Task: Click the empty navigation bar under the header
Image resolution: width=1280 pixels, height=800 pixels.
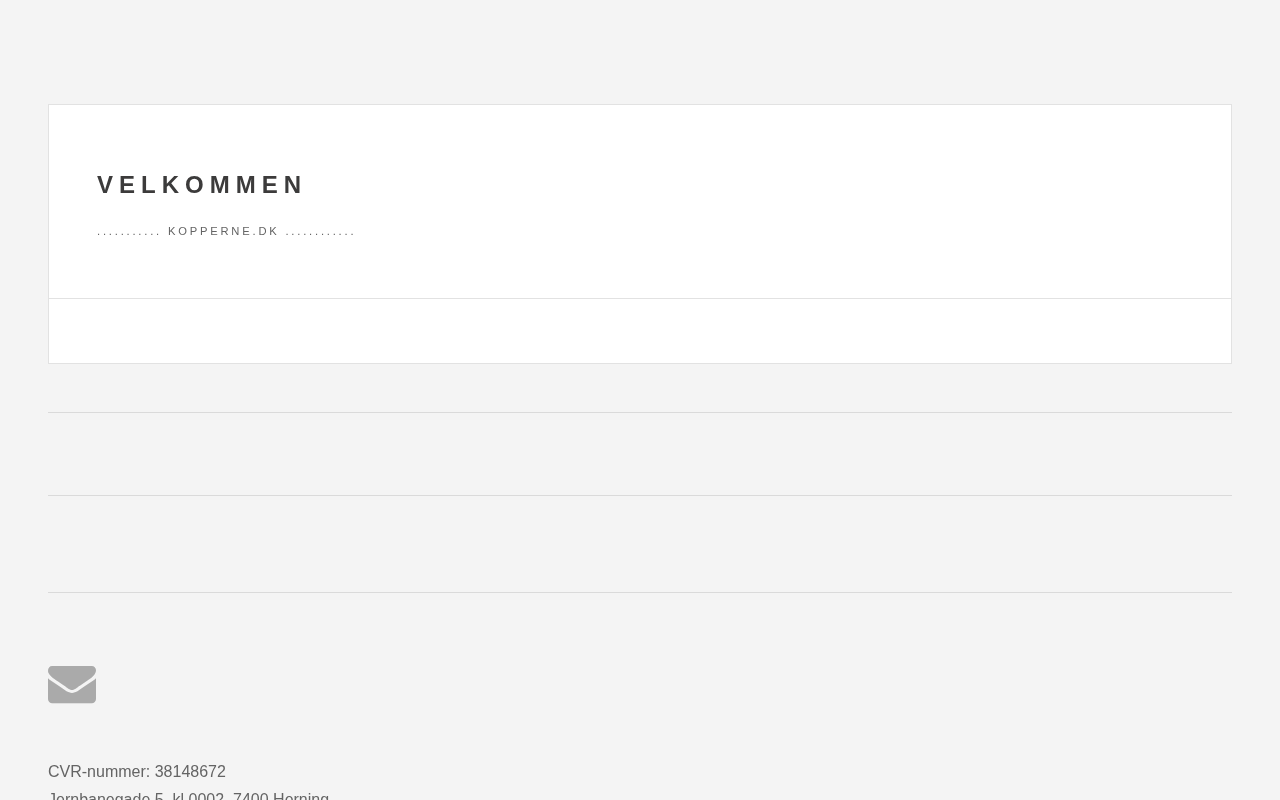Action: pyautogui.click(x=640, y=331)
